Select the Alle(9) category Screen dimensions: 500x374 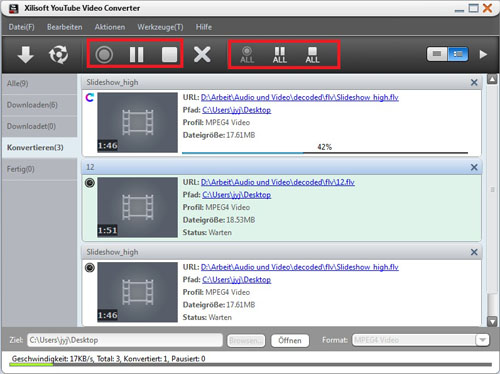(39, 83)
